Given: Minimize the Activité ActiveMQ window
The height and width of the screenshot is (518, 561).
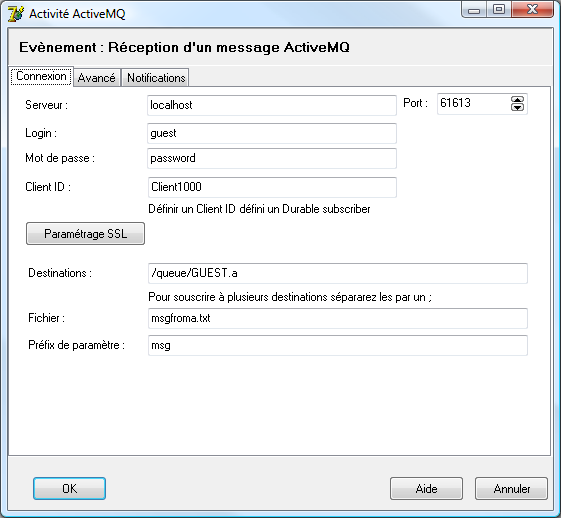Looking at the screenshot, I should tap(474, 9).
